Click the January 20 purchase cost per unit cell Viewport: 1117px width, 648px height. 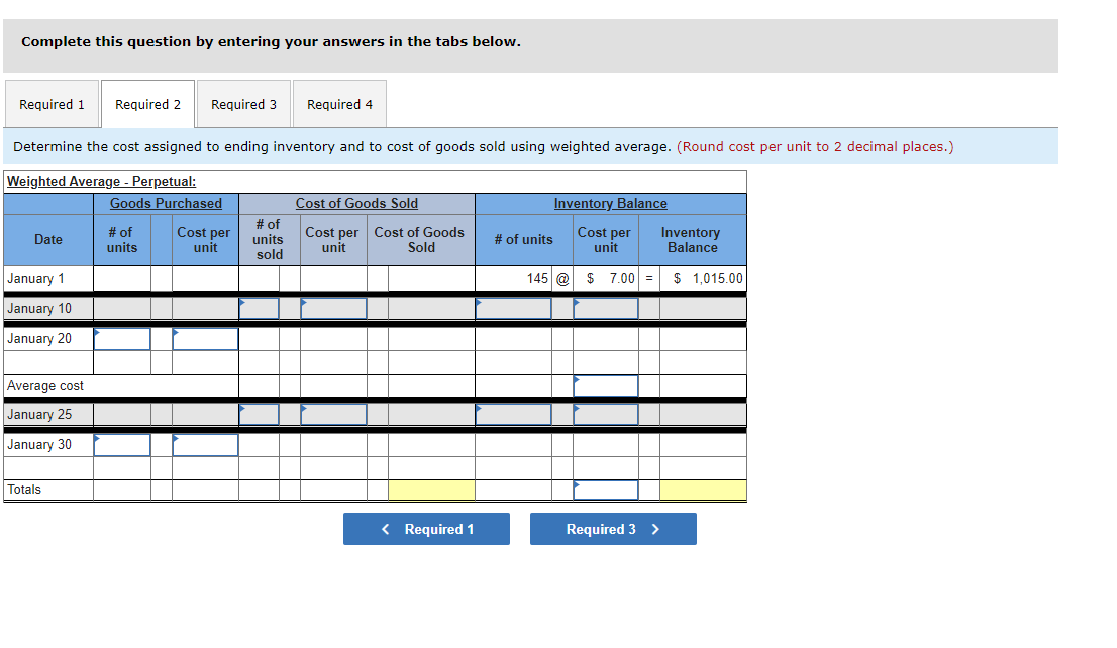pyautogui.click(x=205, y=338)
